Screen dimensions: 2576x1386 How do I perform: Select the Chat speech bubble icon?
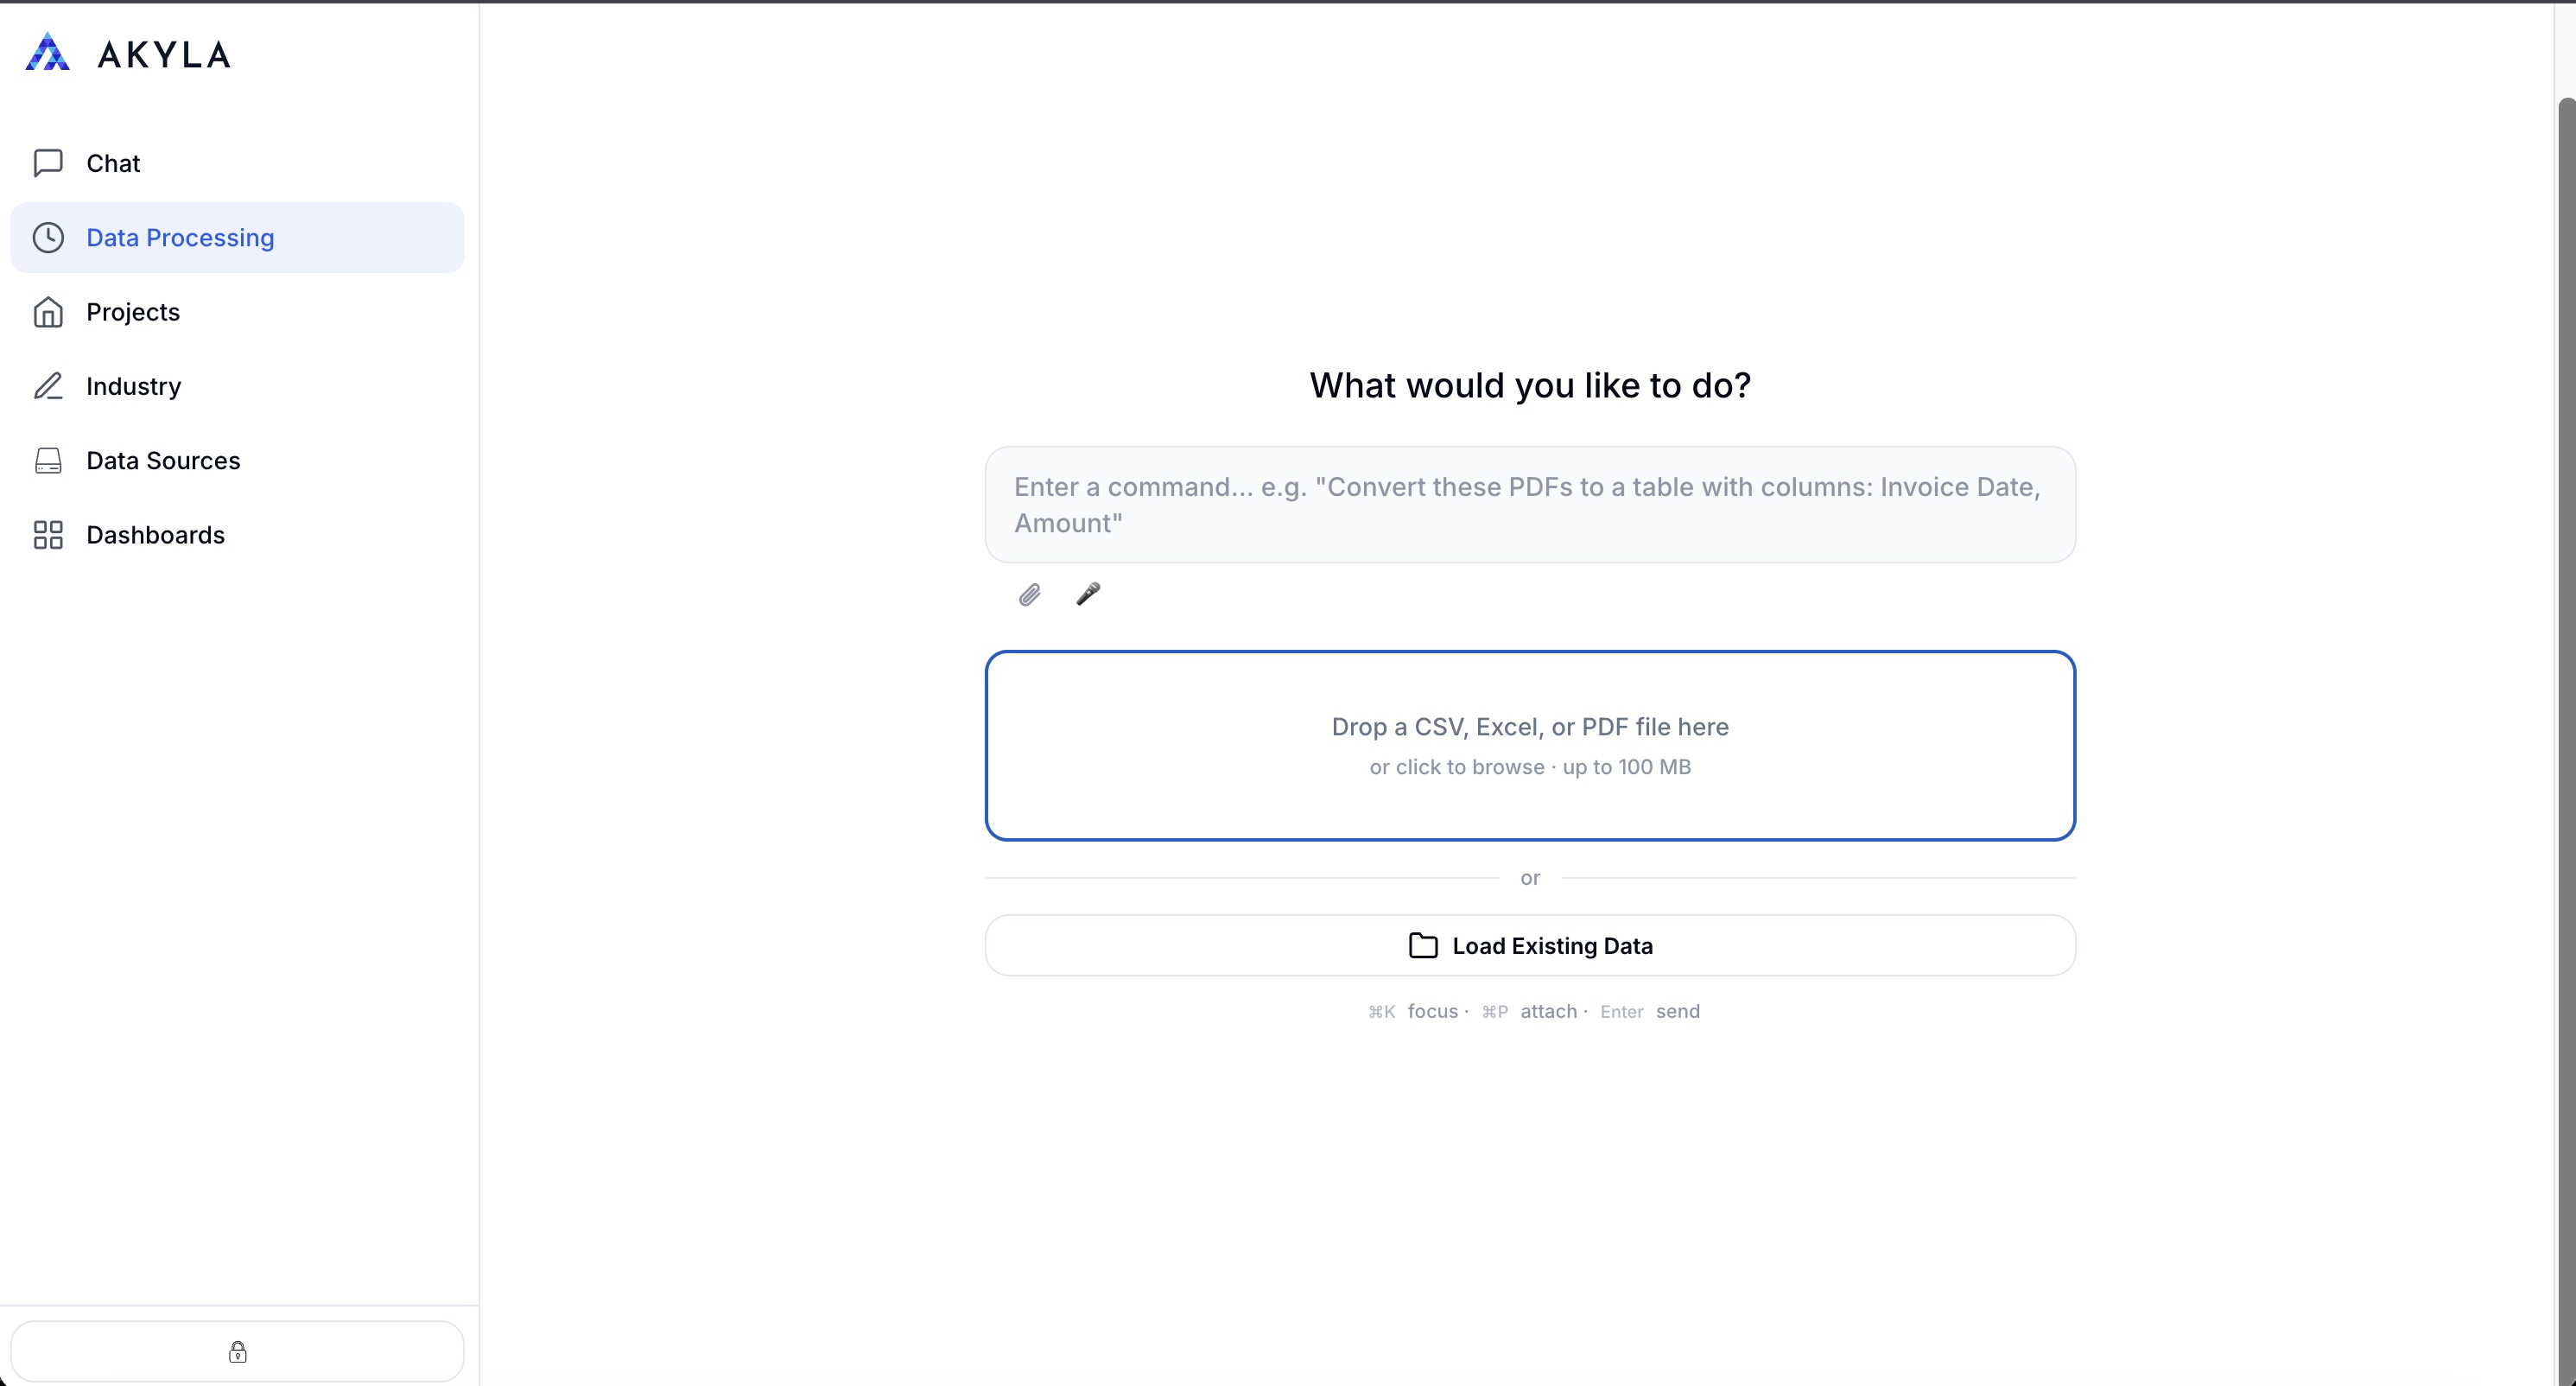(x=48, y=163)
